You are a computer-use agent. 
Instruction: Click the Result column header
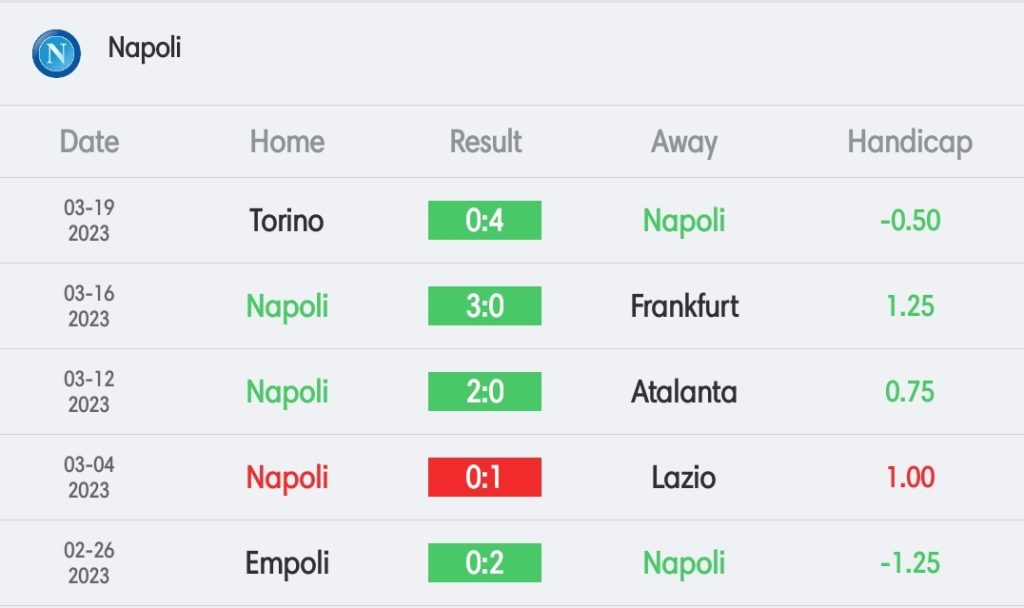click(x=485, y=142)
